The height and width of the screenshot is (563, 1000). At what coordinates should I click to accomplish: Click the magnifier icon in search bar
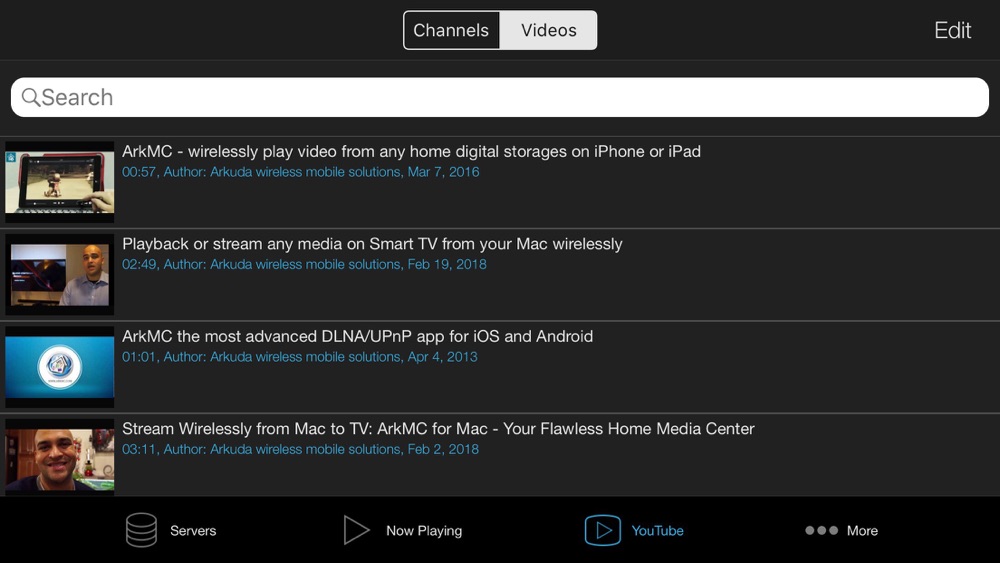point(30,97)
